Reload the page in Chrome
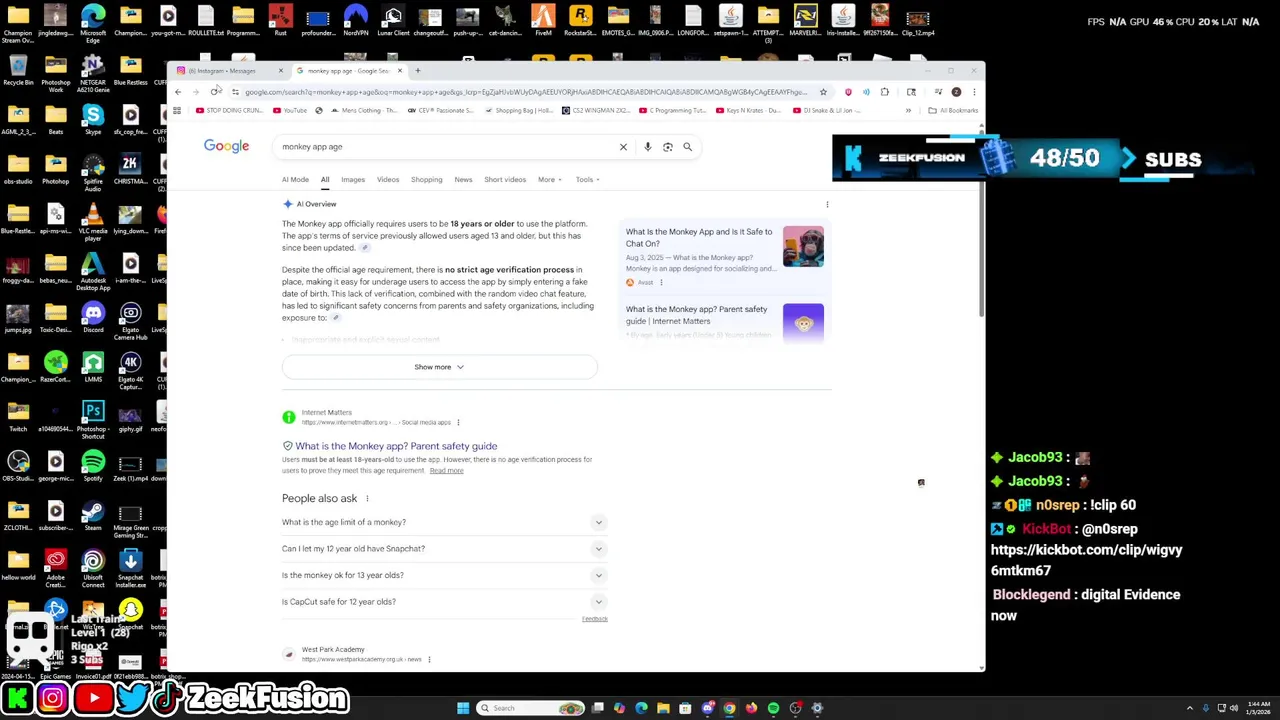Viewport: 1280px width, 720px height. [215, 92]
